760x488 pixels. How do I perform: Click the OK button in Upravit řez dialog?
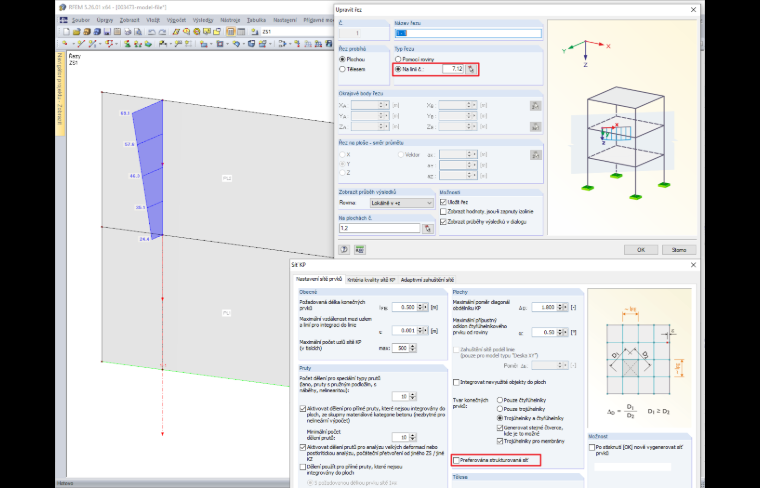[641, 250]
